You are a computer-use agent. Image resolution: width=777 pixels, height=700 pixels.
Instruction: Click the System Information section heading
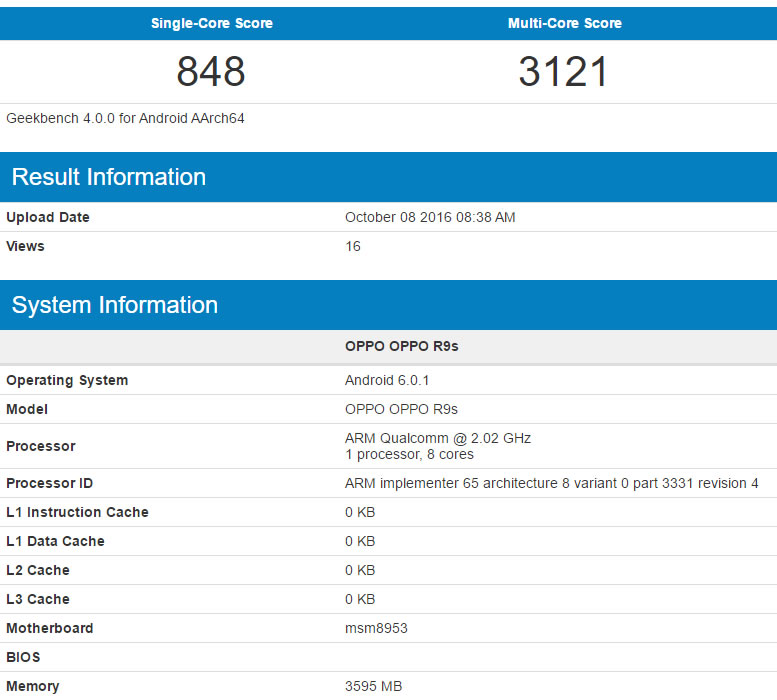coord(115,305)
